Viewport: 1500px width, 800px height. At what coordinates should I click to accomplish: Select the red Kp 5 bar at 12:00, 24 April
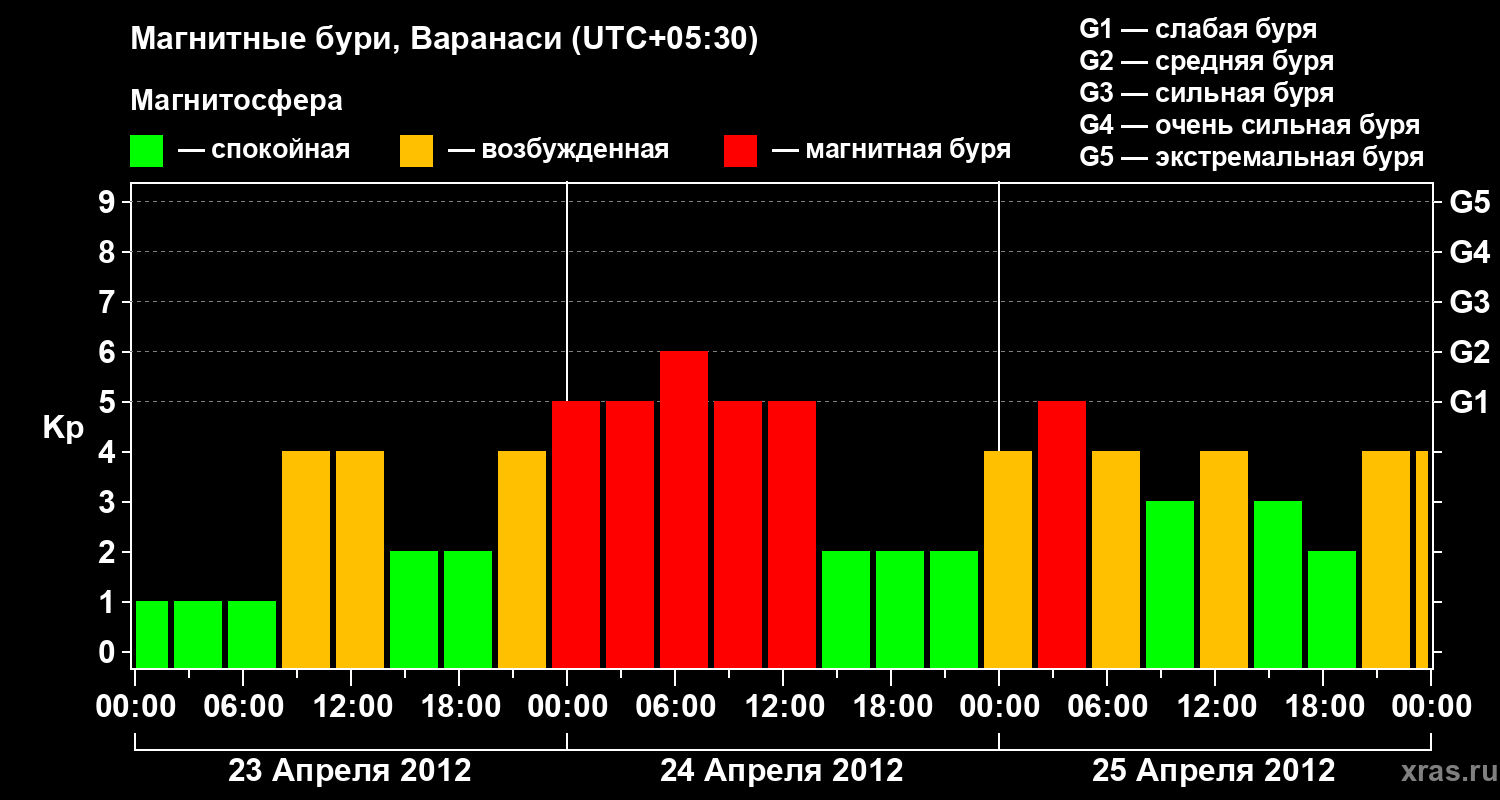pos(792,535)
